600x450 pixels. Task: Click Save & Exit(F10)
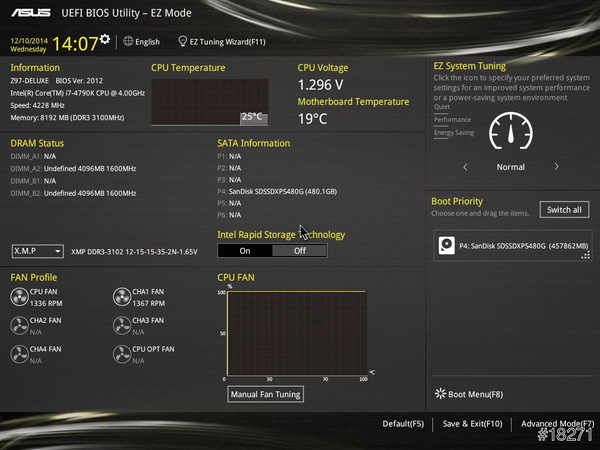[472, 424]
